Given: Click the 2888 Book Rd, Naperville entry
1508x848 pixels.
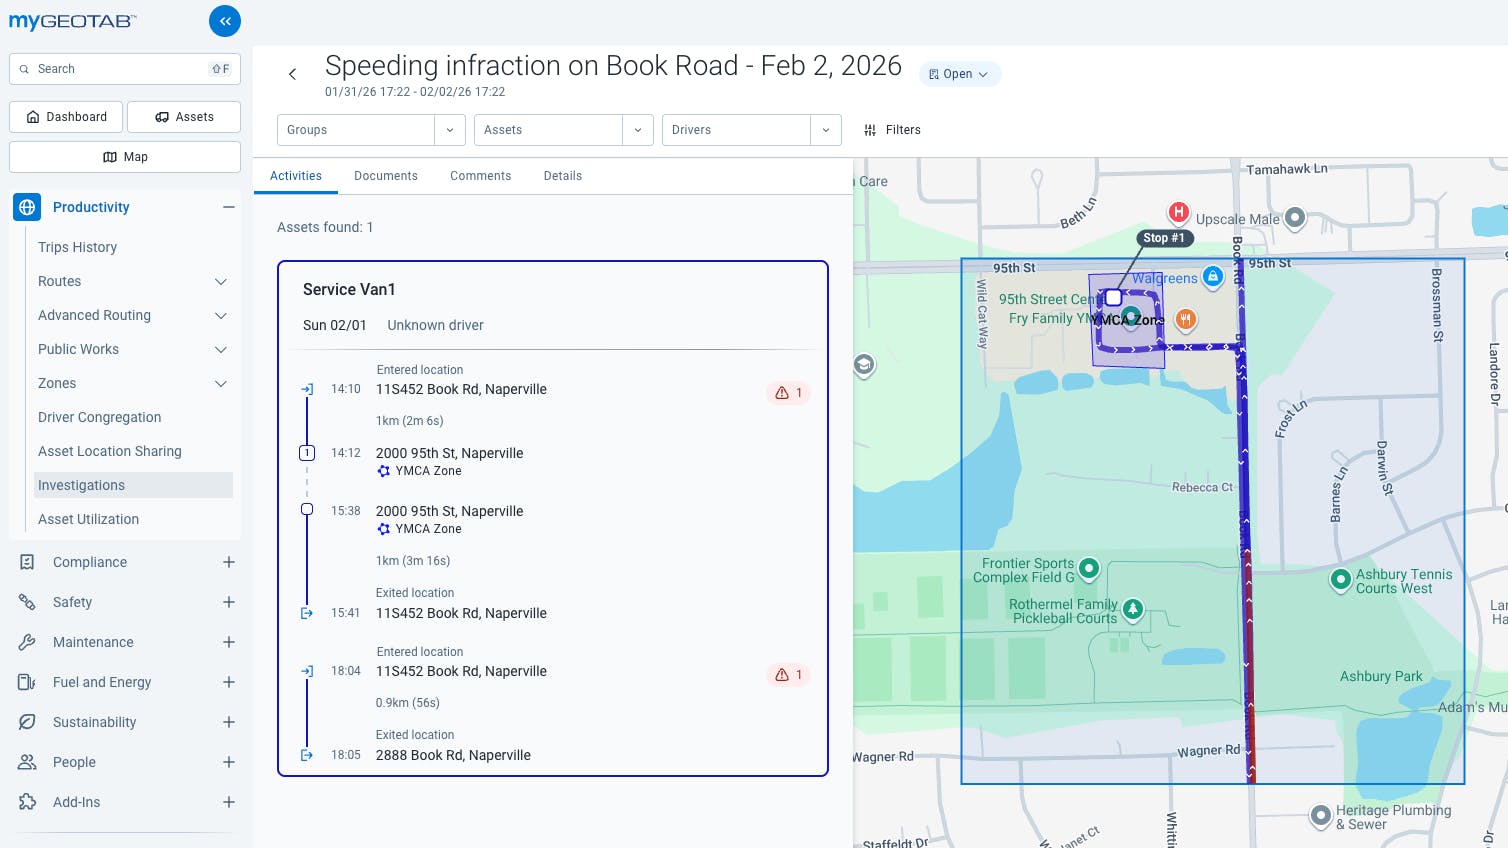Looking at the screenshot, I should [x=453, y=755].
